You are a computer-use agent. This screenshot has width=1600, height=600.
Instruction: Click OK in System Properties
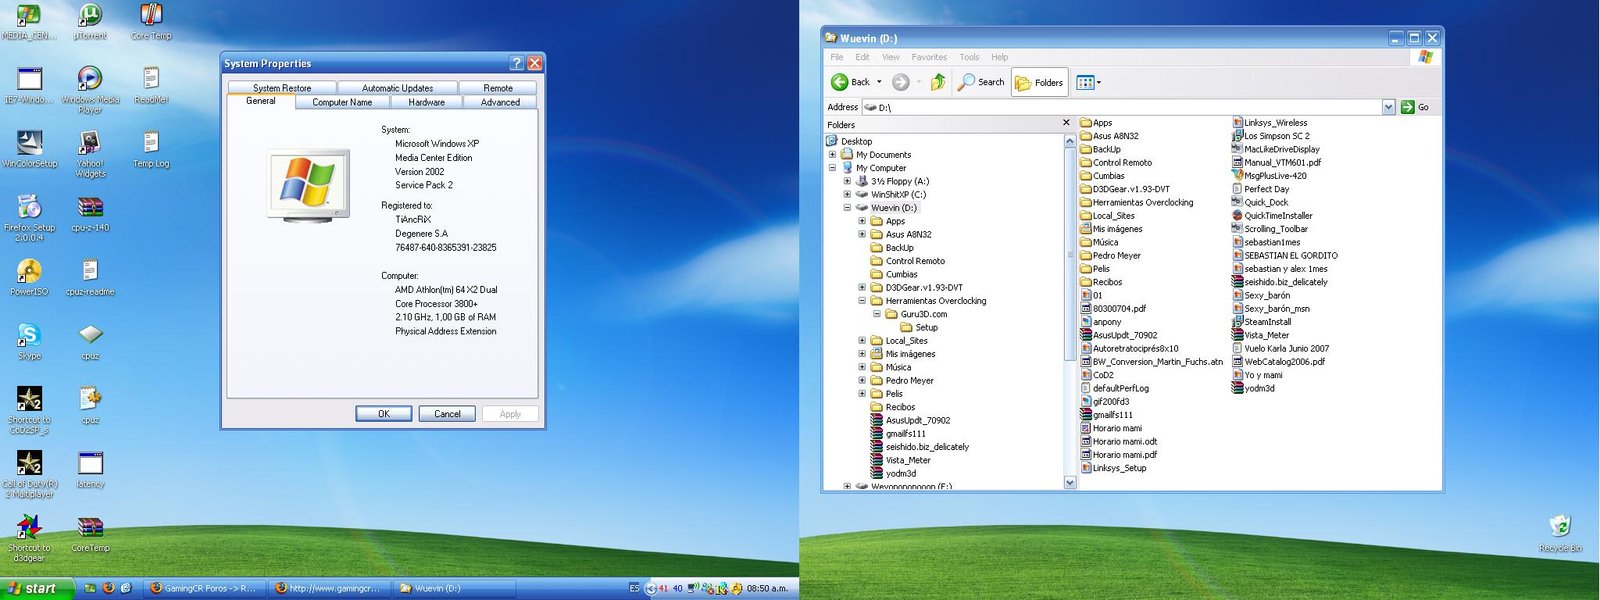[384, 414]
